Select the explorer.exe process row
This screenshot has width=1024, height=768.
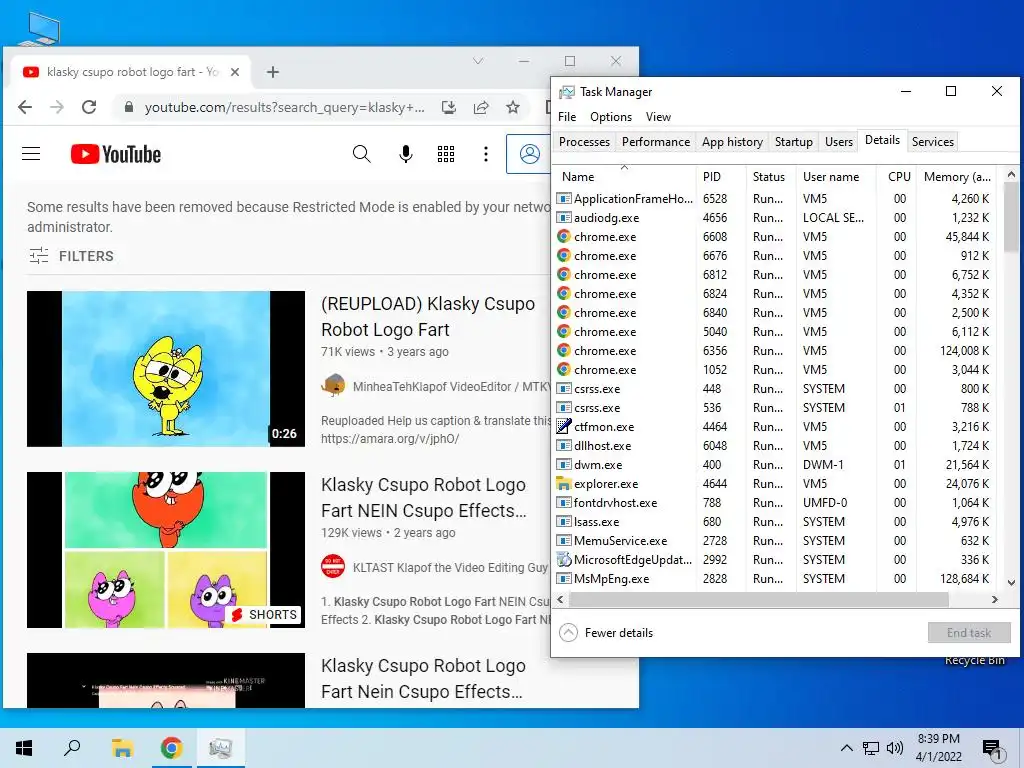click(777, 484)
